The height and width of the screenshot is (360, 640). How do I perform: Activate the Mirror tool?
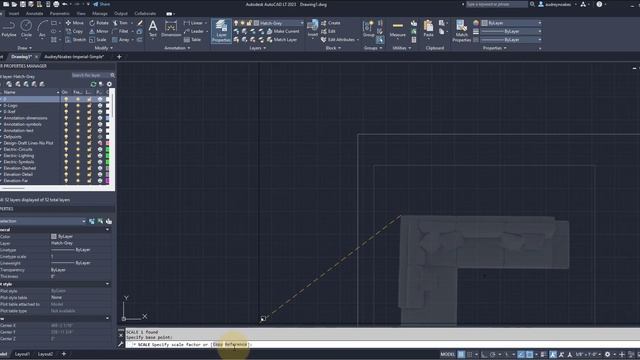pyautogui.click(x=99, y=31)
